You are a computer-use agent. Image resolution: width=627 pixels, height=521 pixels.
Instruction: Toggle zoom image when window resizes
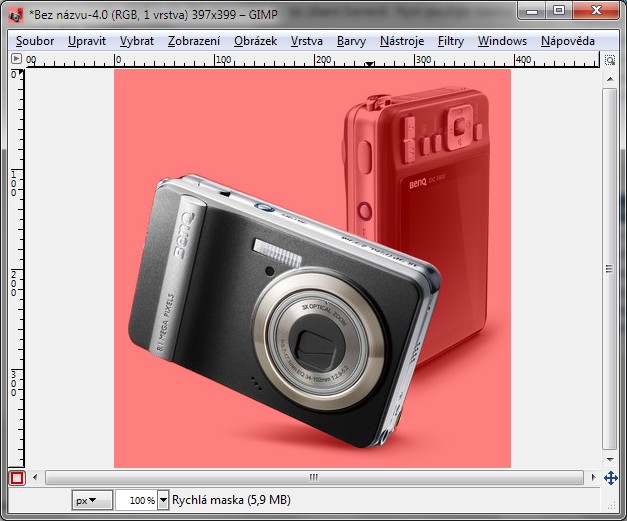coord(610,60)
